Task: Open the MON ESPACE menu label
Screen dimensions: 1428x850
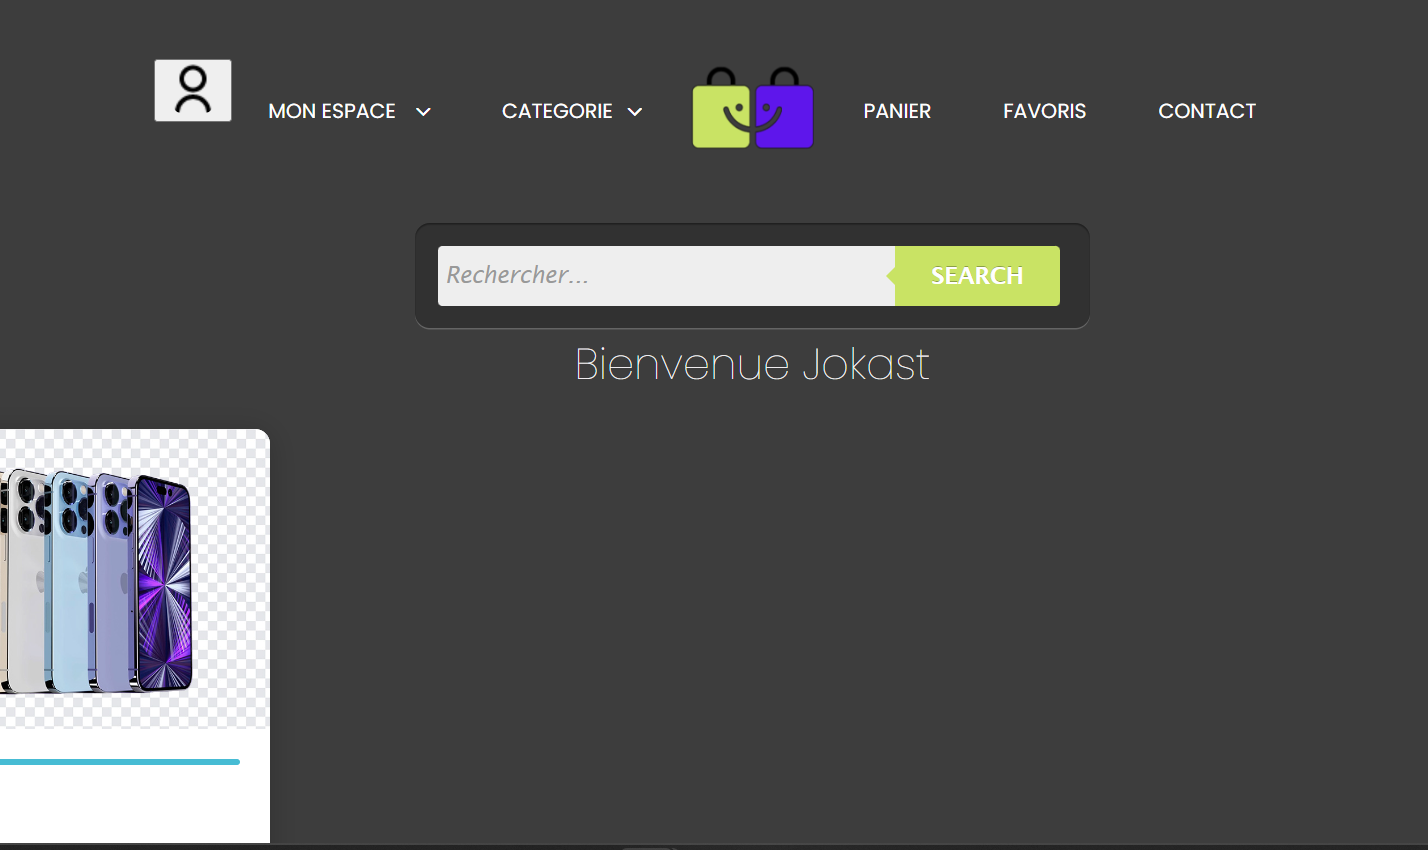Action: click(332, 111)
